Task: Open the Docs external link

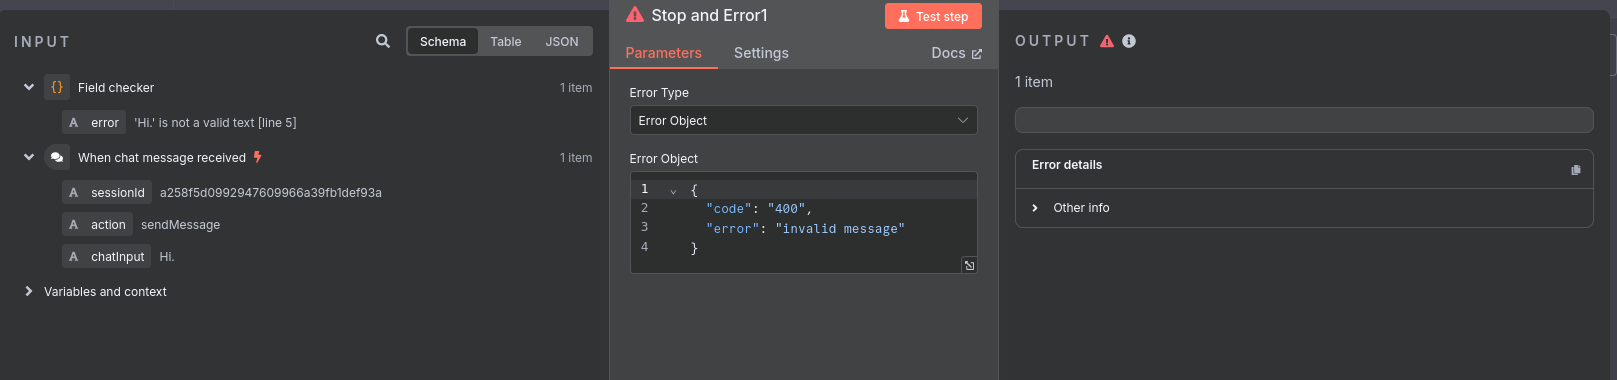Action: click(956, 53)
